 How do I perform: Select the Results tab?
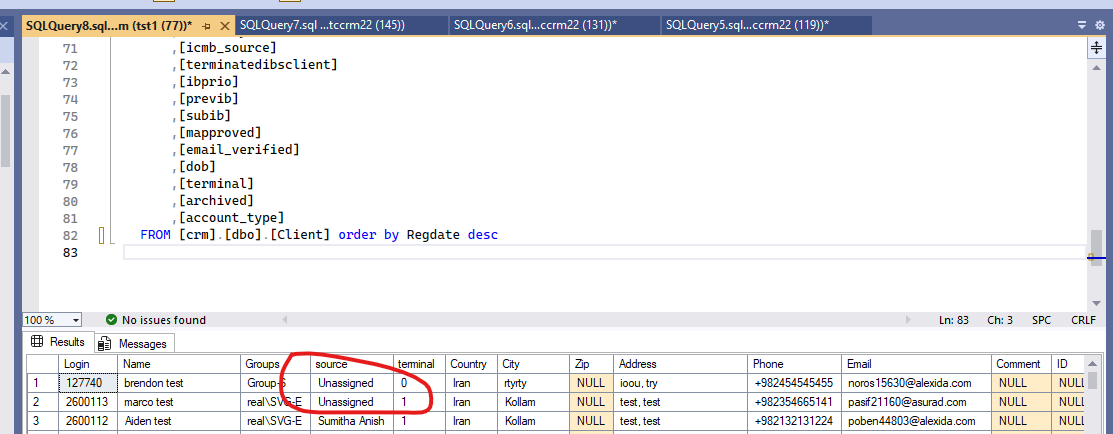pos(58,342)
